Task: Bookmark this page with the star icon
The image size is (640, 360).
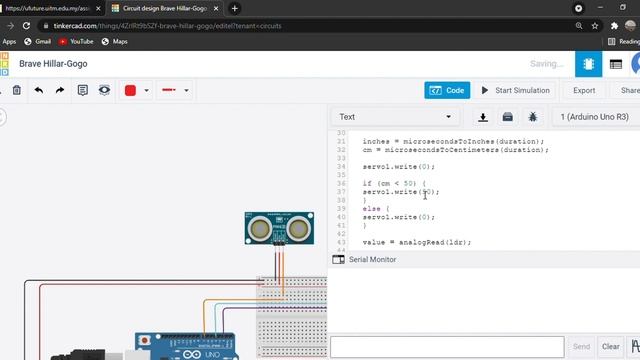Action: click(x=595, y=26)
